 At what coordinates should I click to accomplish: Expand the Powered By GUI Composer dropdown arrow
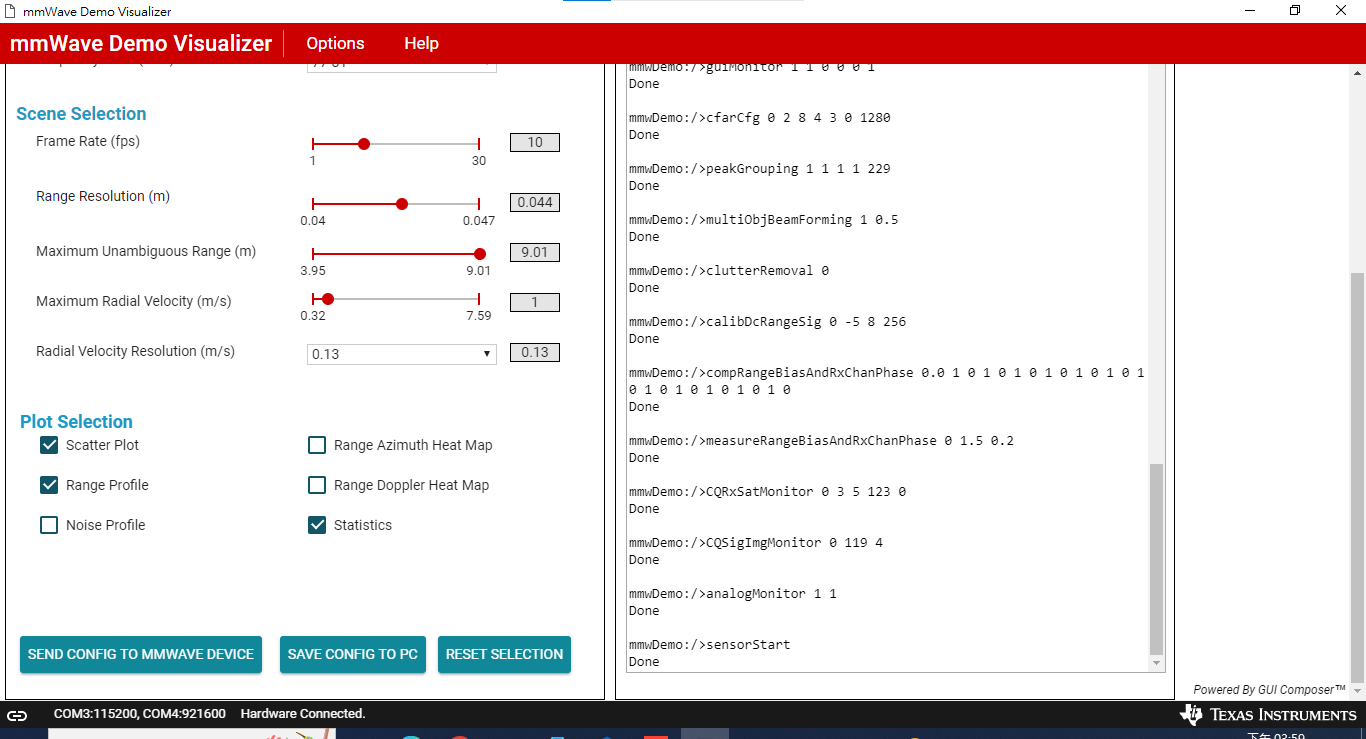[x=1357, y=689]
